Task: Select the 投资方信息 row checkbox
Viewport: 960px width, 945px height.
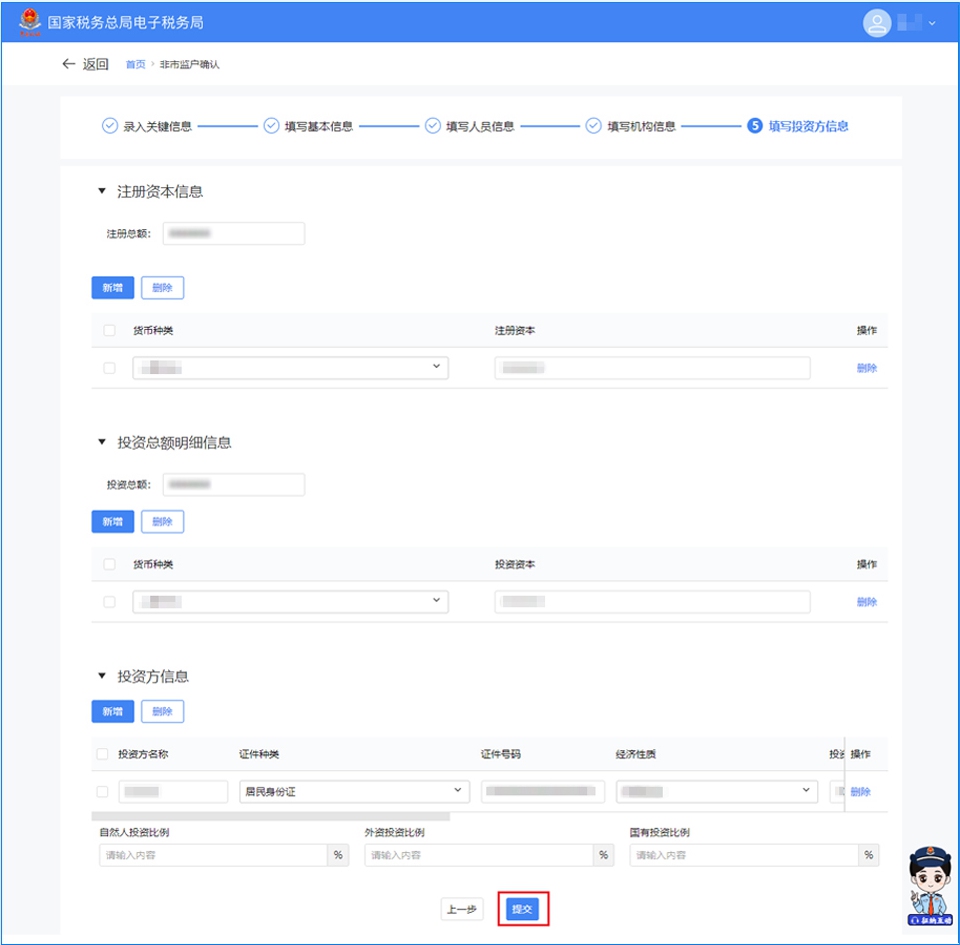Action: pyautogui.click(x=102, y=792)
